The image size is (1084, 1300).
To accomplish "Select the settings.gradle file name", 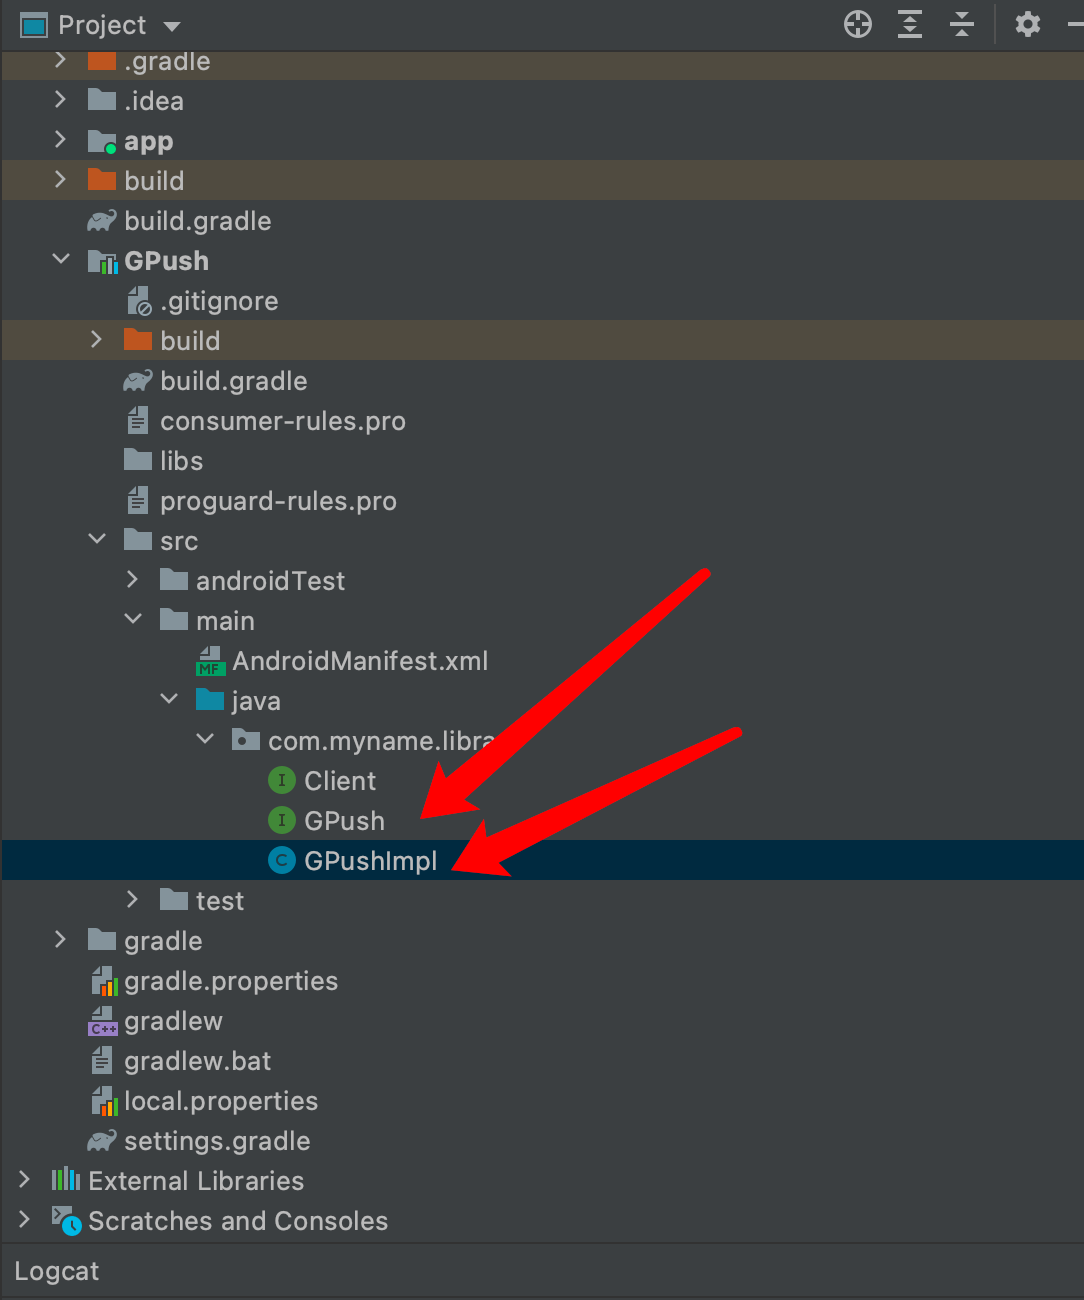I will pos(217,1141).
